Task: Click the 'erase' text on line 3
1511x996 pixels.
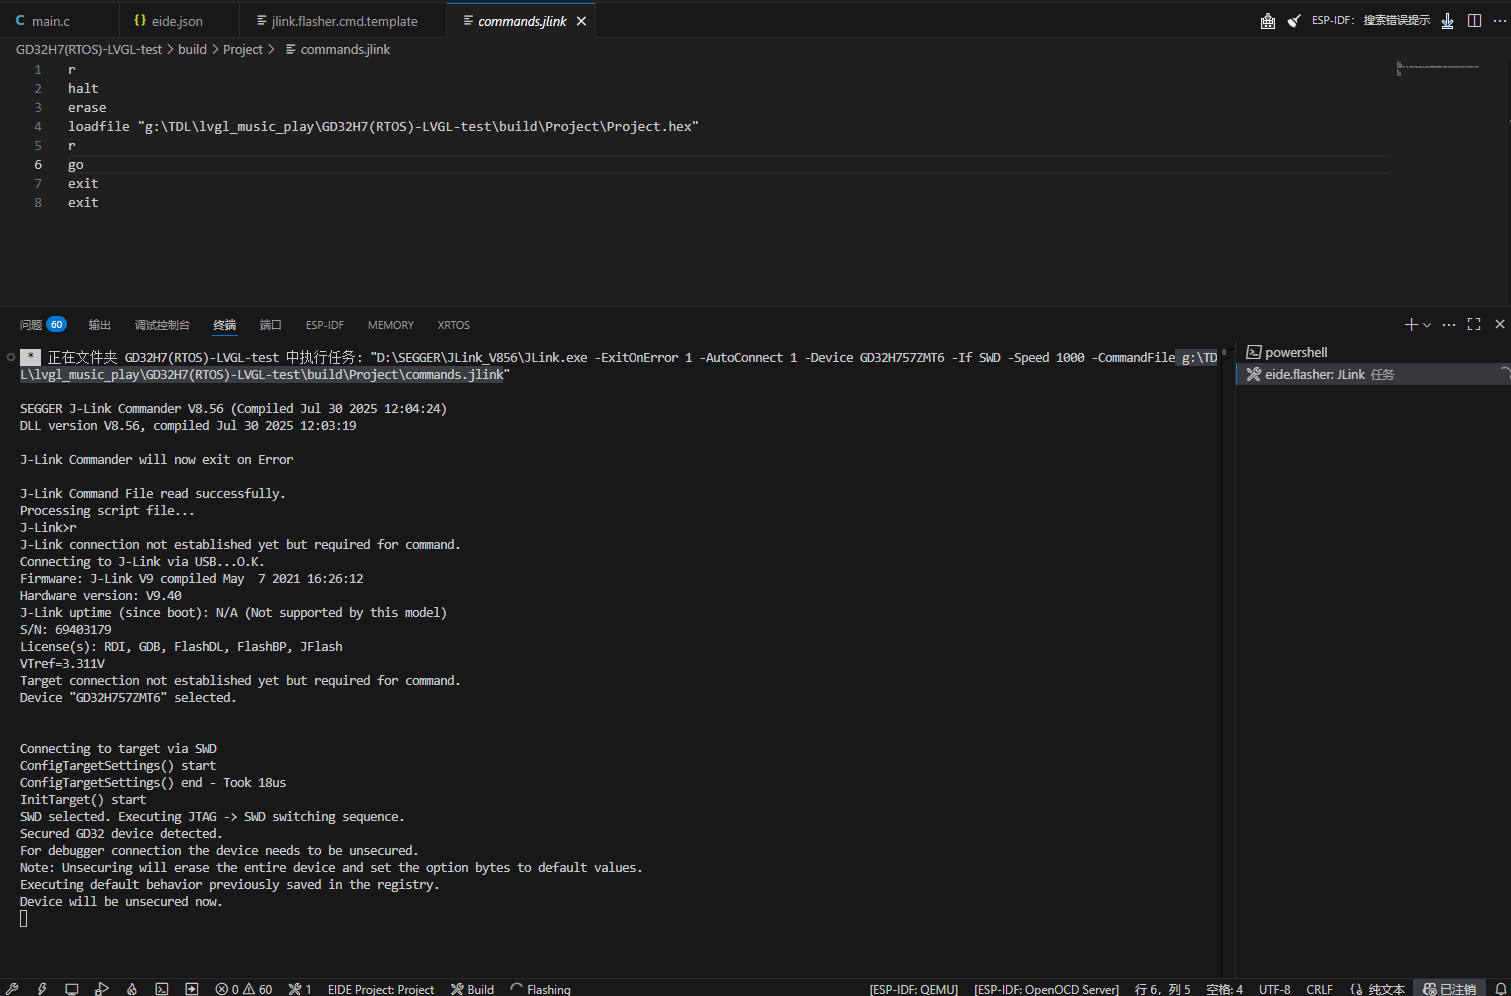Action: (87, 107)
